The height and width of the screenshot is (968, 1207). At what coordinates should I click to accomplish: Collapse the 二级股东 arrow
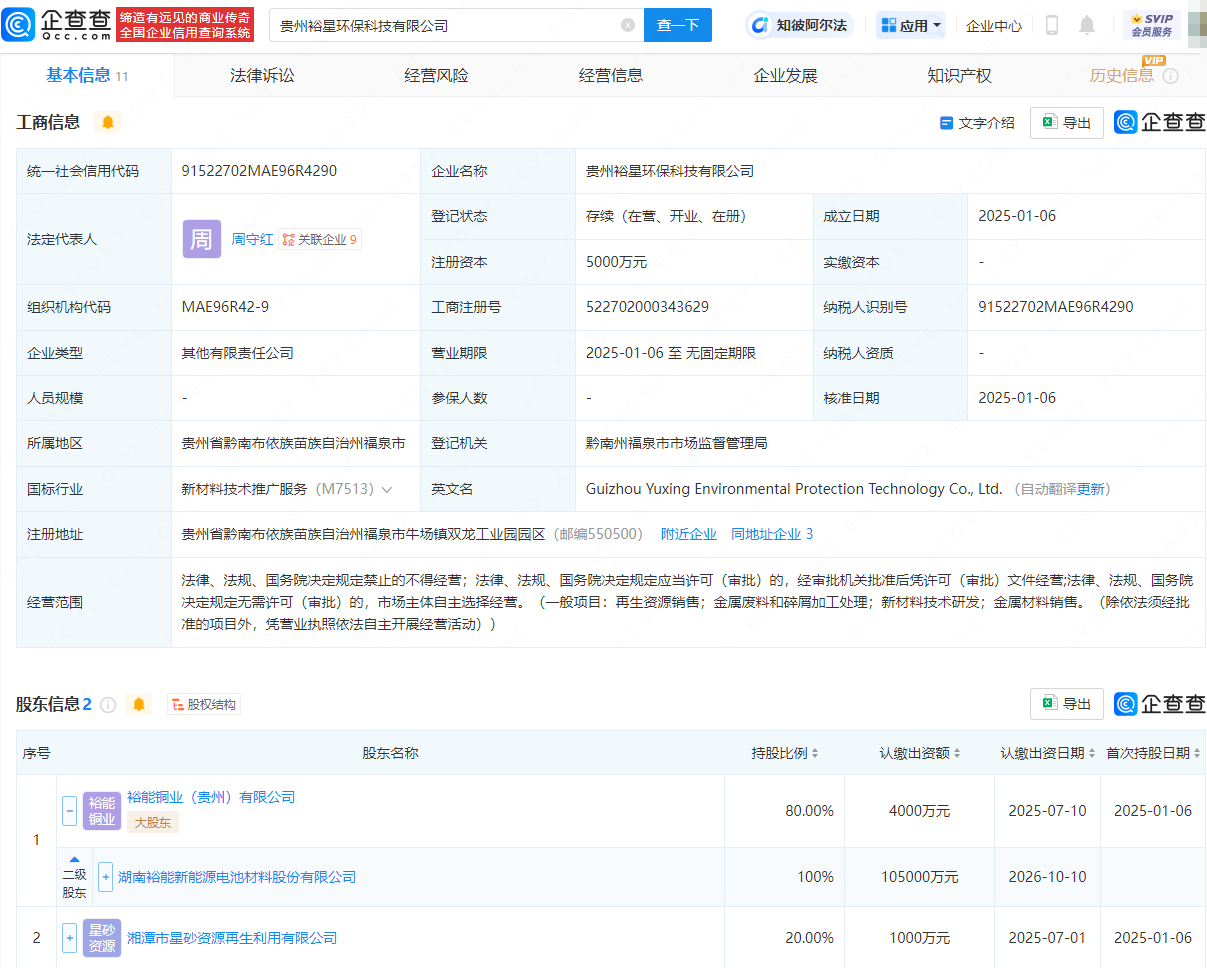(x=74, y=860)
